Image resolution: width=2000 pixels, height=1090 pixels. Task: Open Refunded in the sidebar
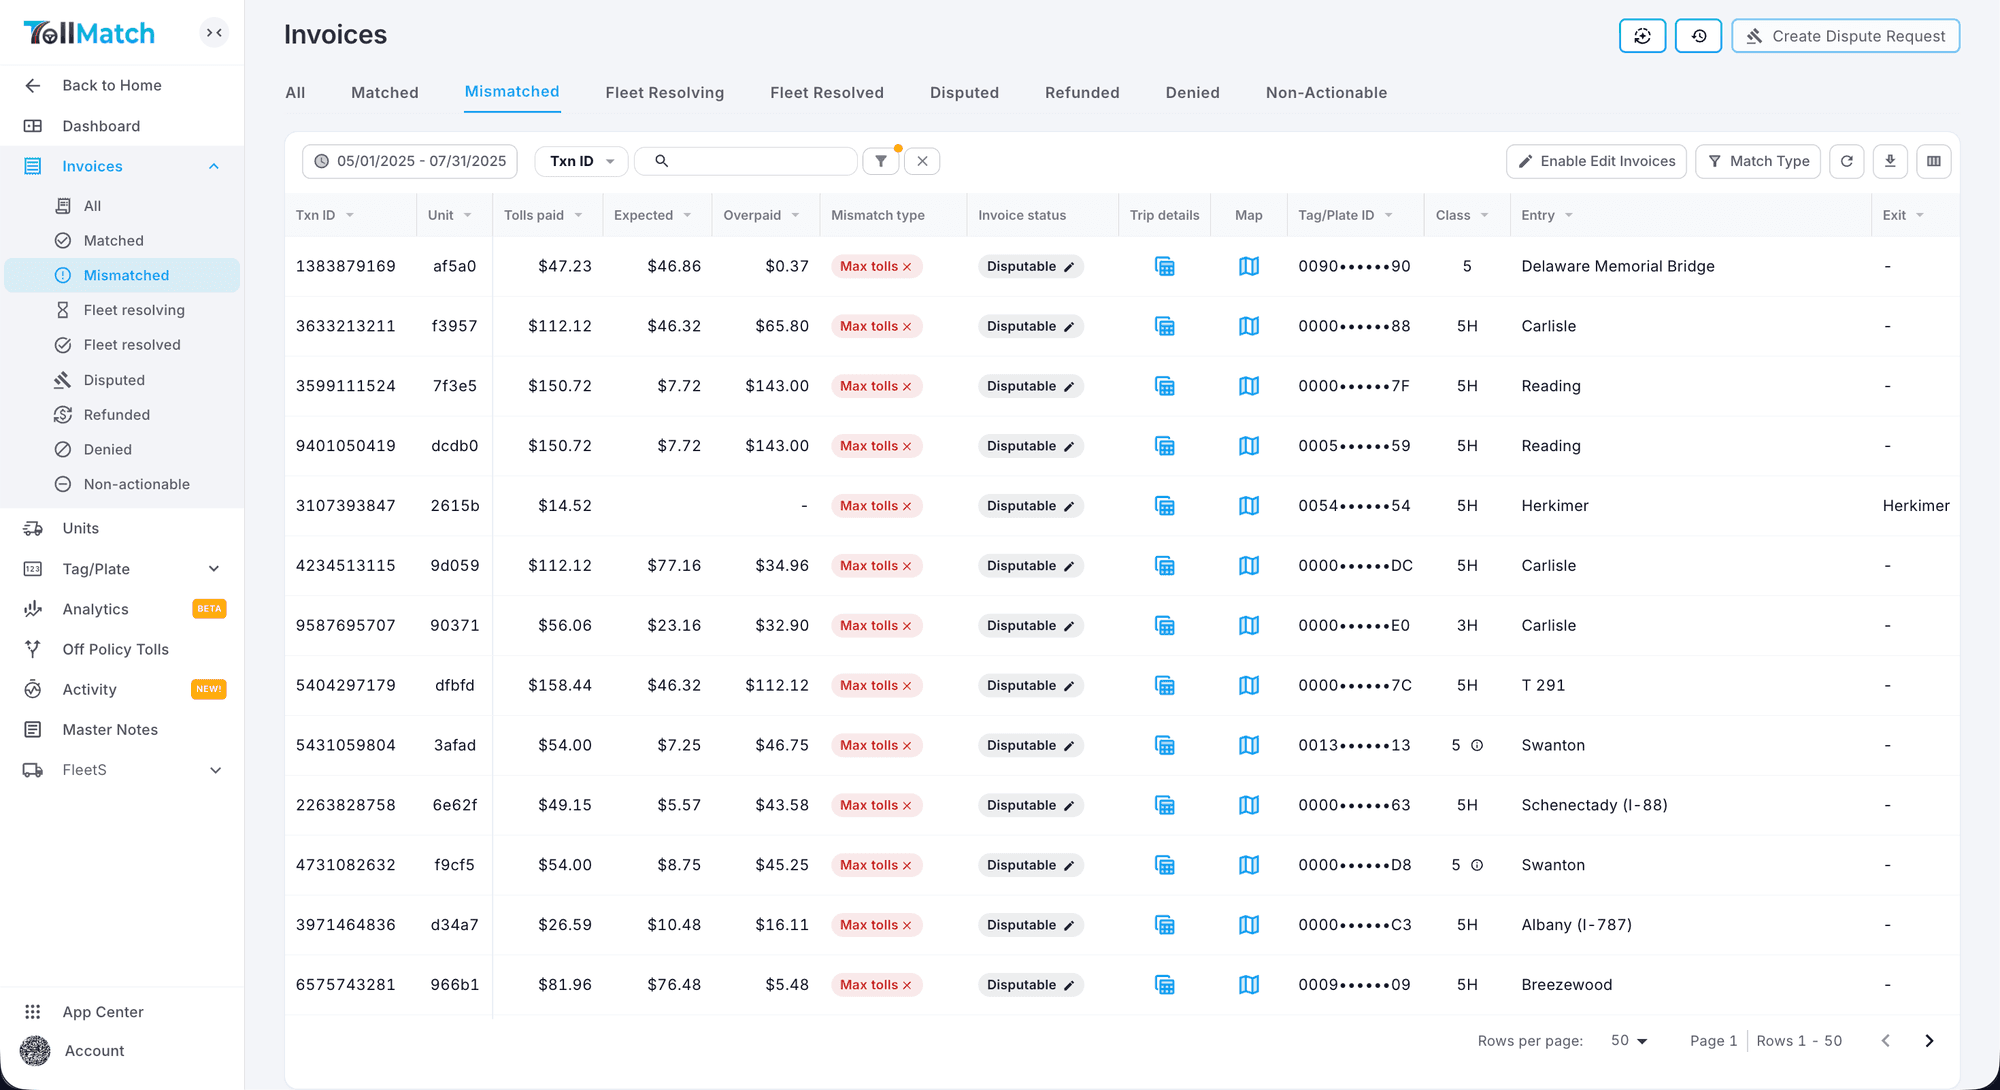pyautogui.click(x=117, y=415)
